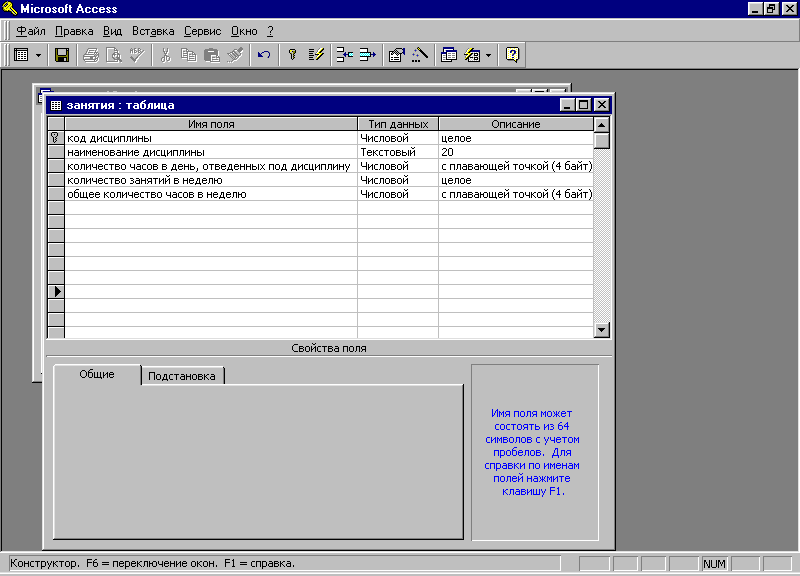Expand the New Object dropdown arrow
The height and width of the screenshot is (576, 800).
(x=488, y=55)
